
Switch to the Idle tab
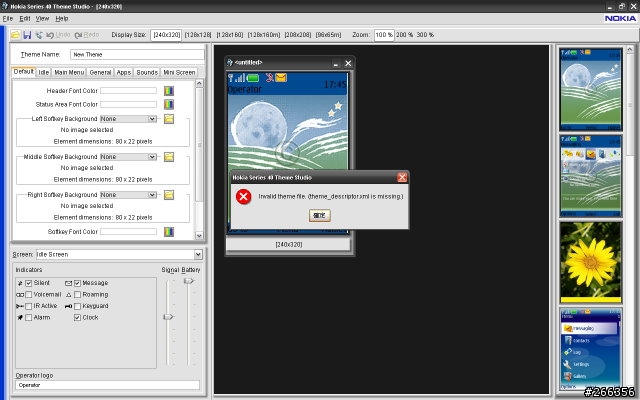tap(44, 72)
